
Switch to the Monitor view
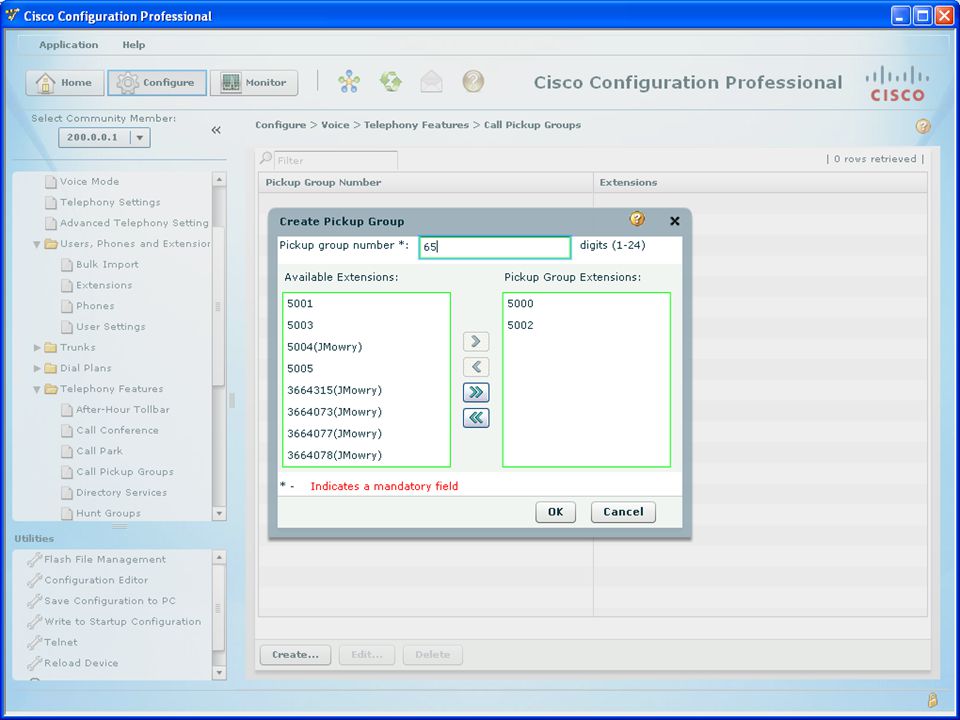point(254,83)
